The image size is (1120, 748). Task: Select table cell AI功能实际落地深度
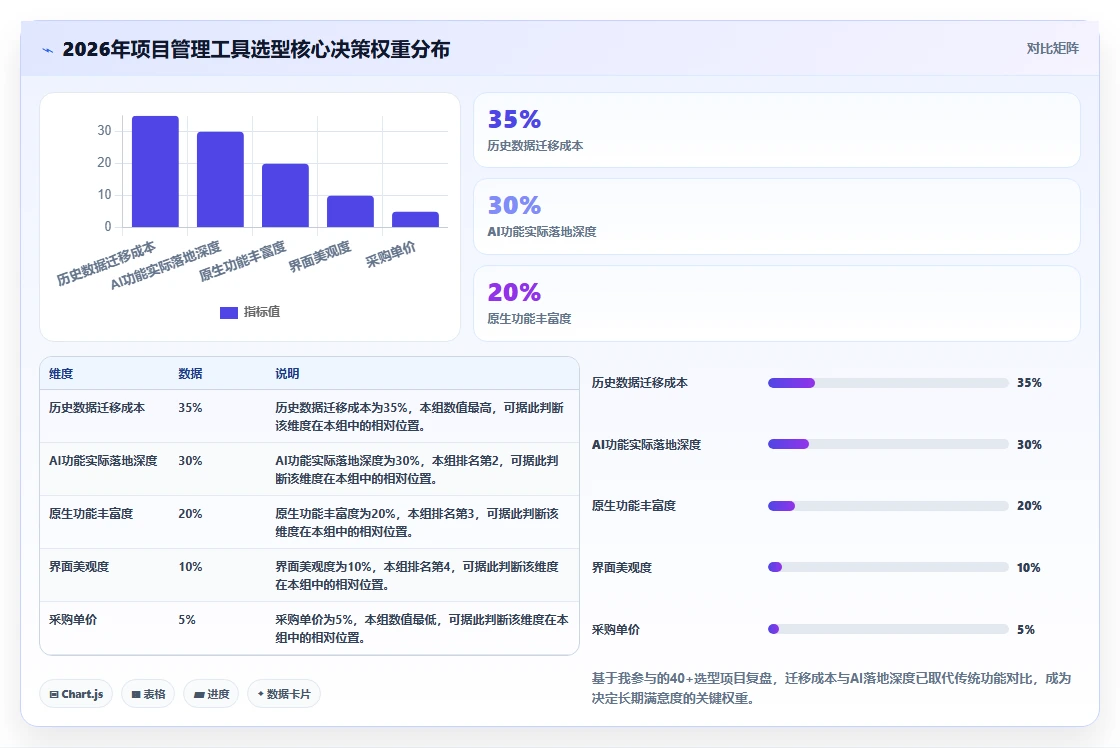[103, 461]
